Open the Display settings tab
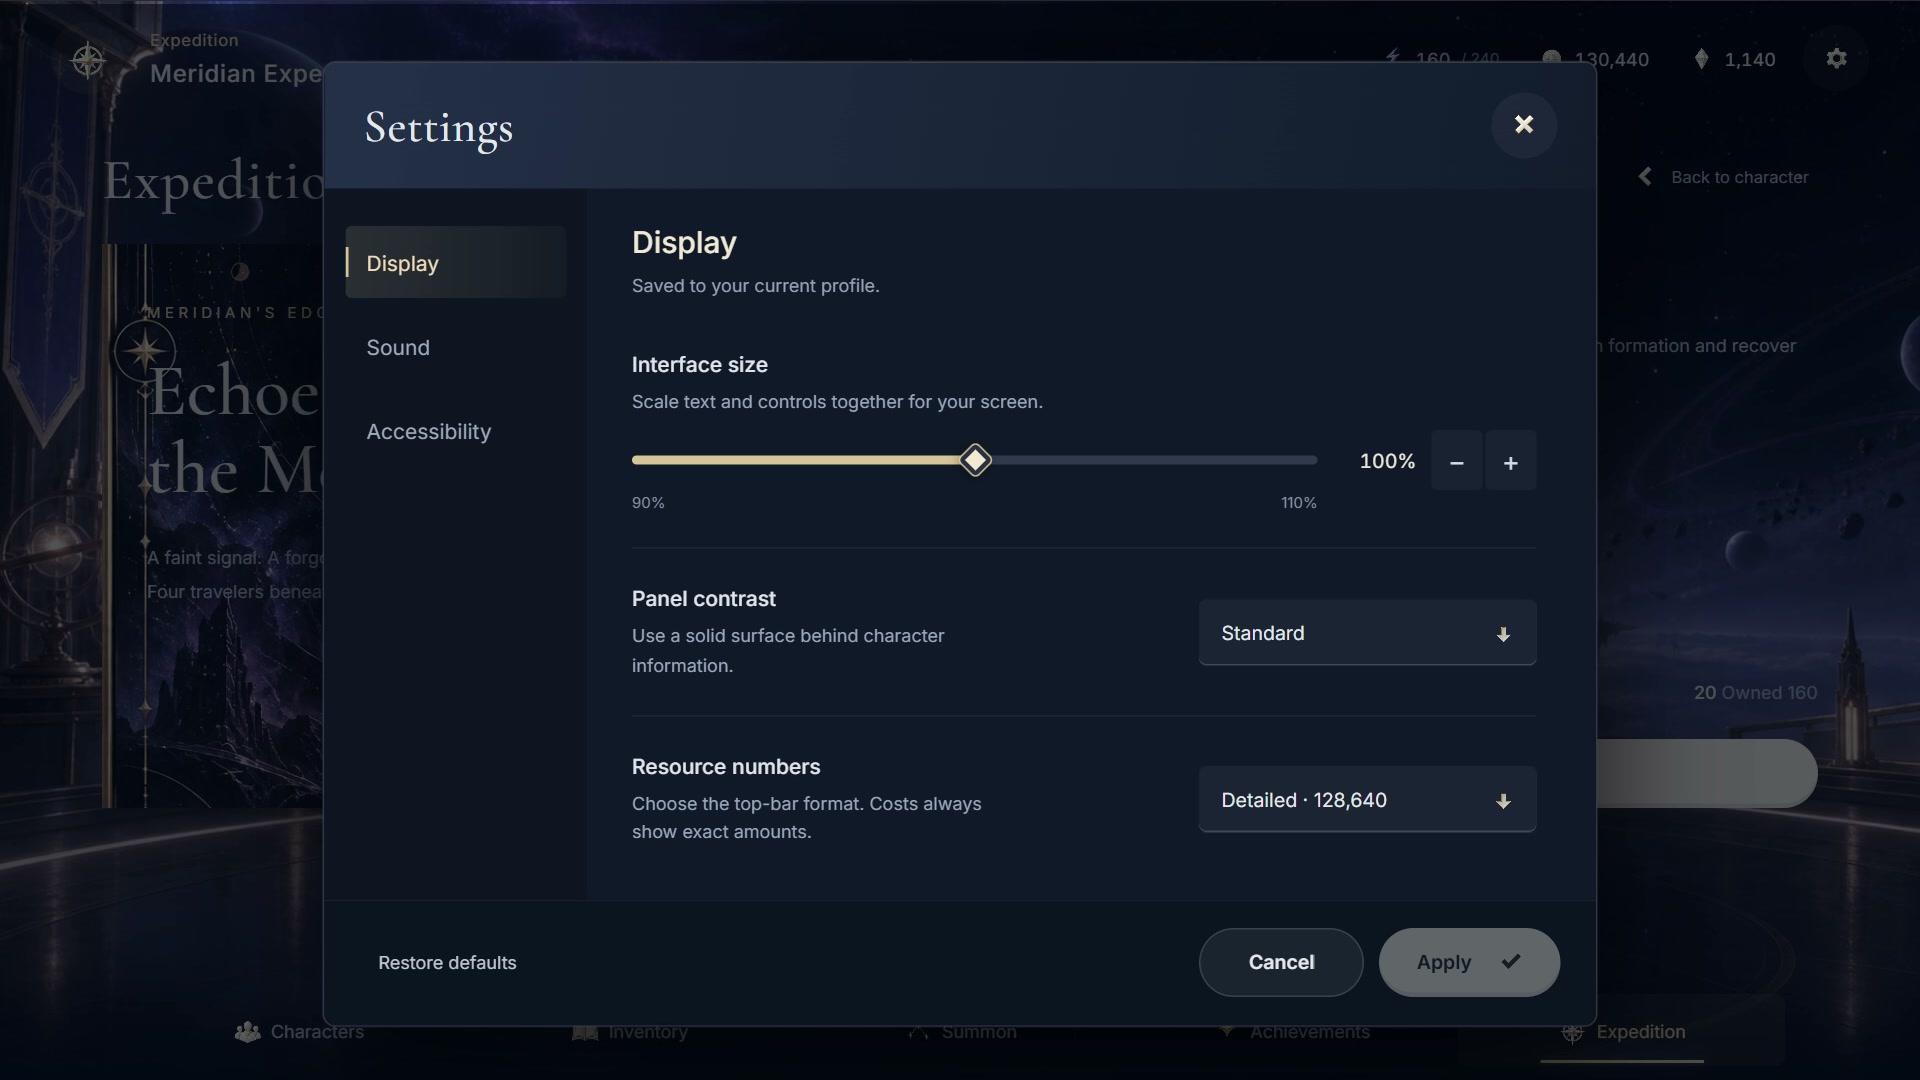The height and width of the screenshot is (1080, 1920). [x=456, y=263]
